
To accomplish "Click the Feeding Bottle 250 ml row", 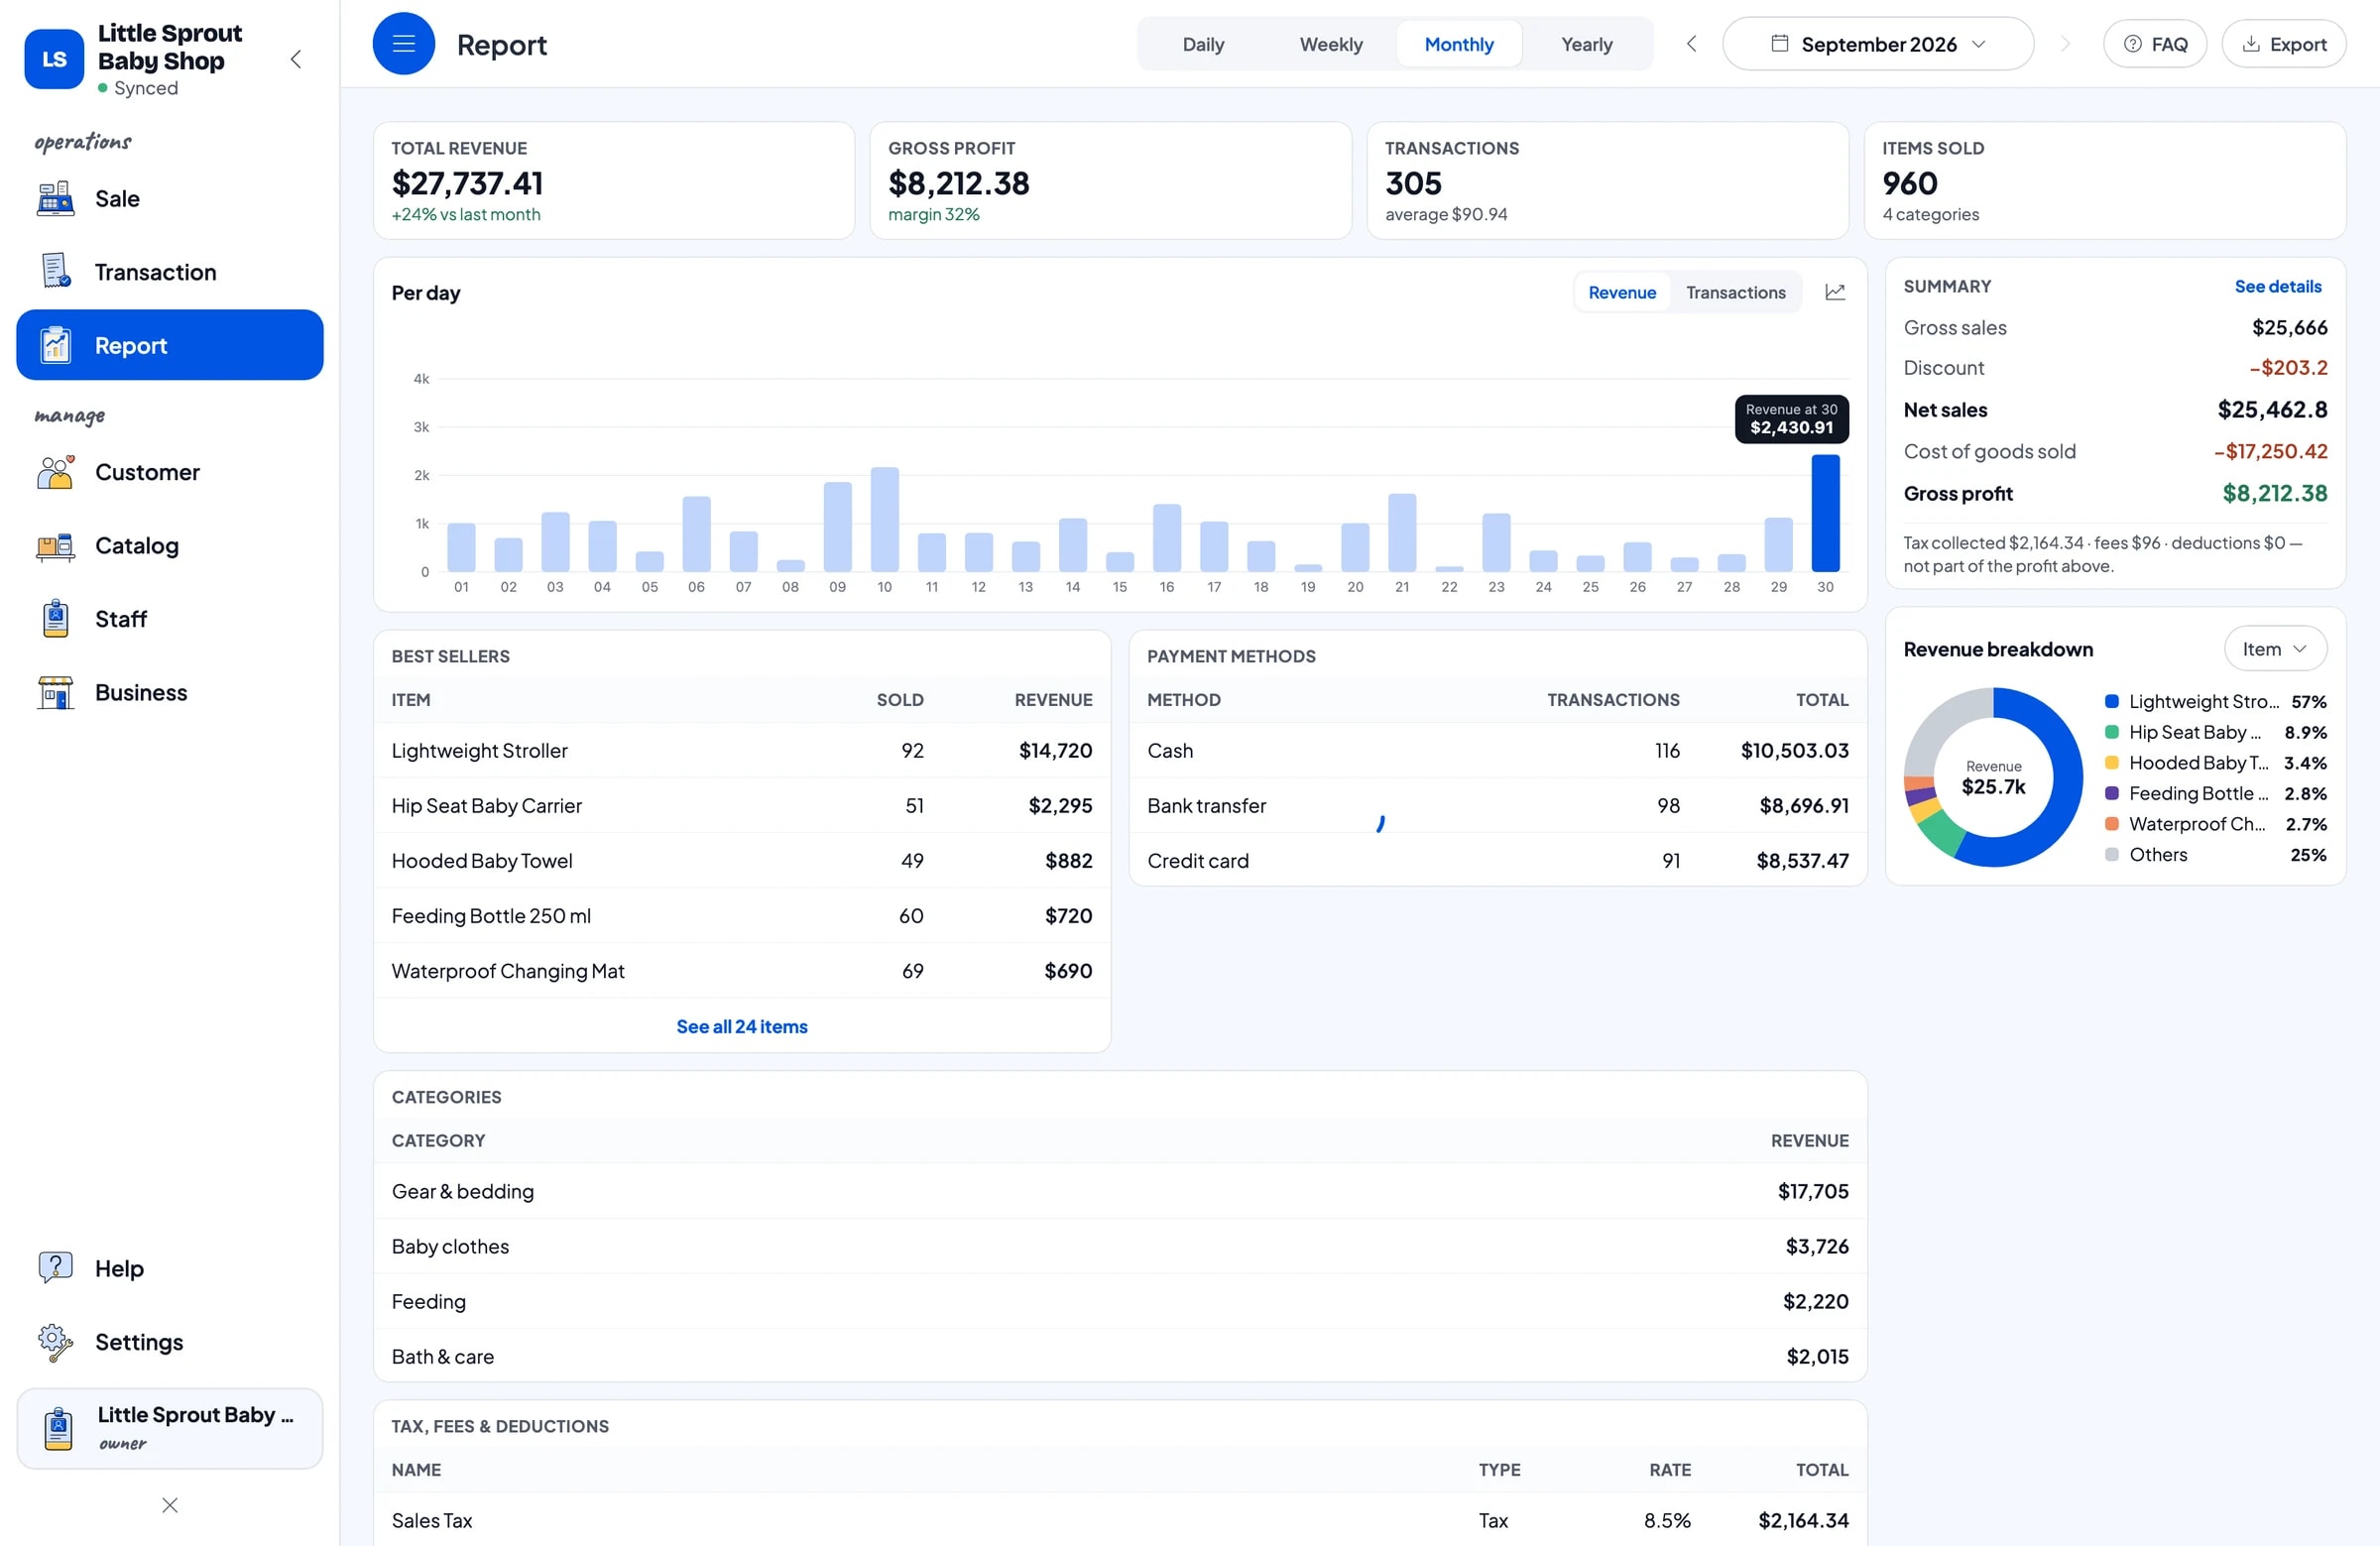I will [x=742, y=915].
